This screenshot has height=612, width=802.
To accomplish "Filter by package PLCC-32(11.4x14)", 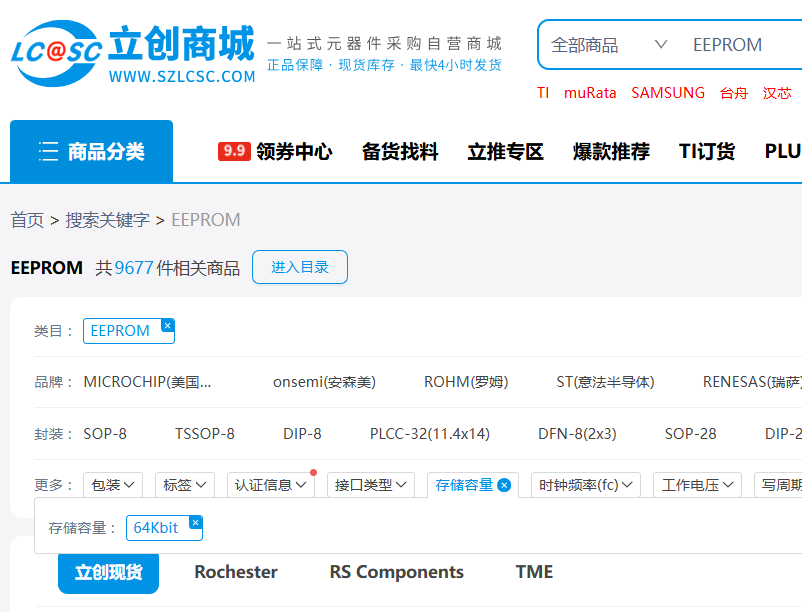I will coord(430,434).
